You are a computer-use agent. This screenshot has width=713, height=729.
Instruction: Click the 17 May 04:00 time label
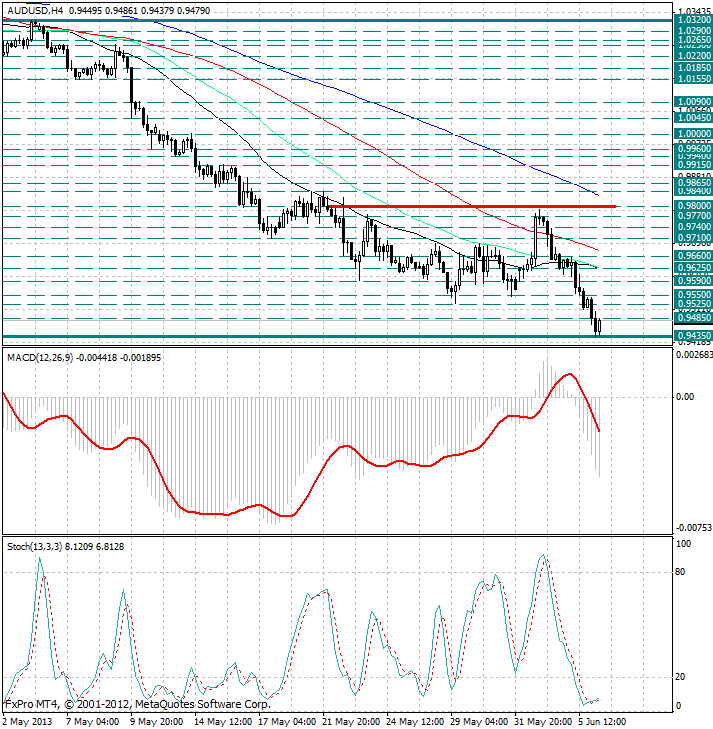coord(286,722)
